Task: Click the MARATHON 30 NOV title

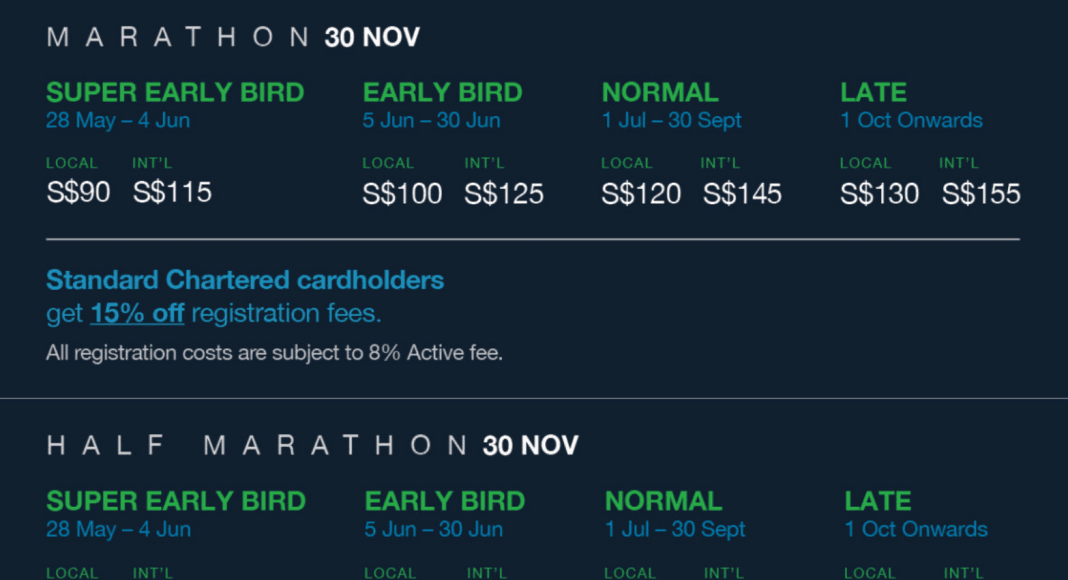Action: (x=233, y=37)
